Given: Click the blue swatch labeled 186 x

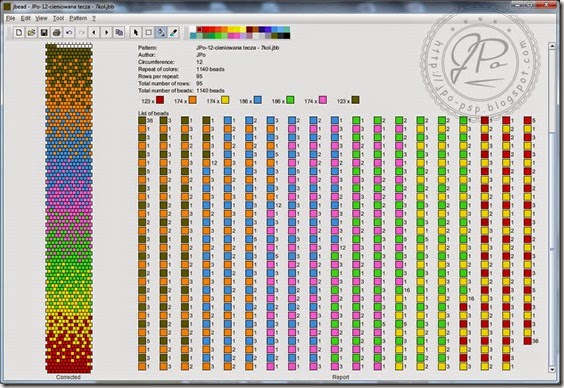Looking at the screenshot, I should [258, 100].
